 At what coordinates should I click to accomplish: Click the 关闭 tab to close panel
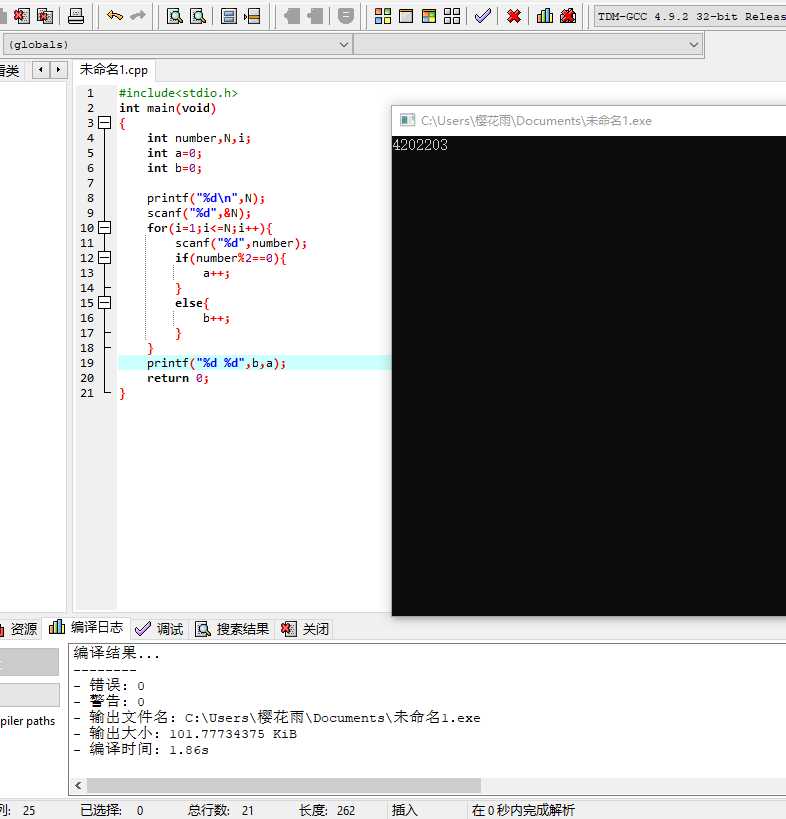[x=304, y=629]
